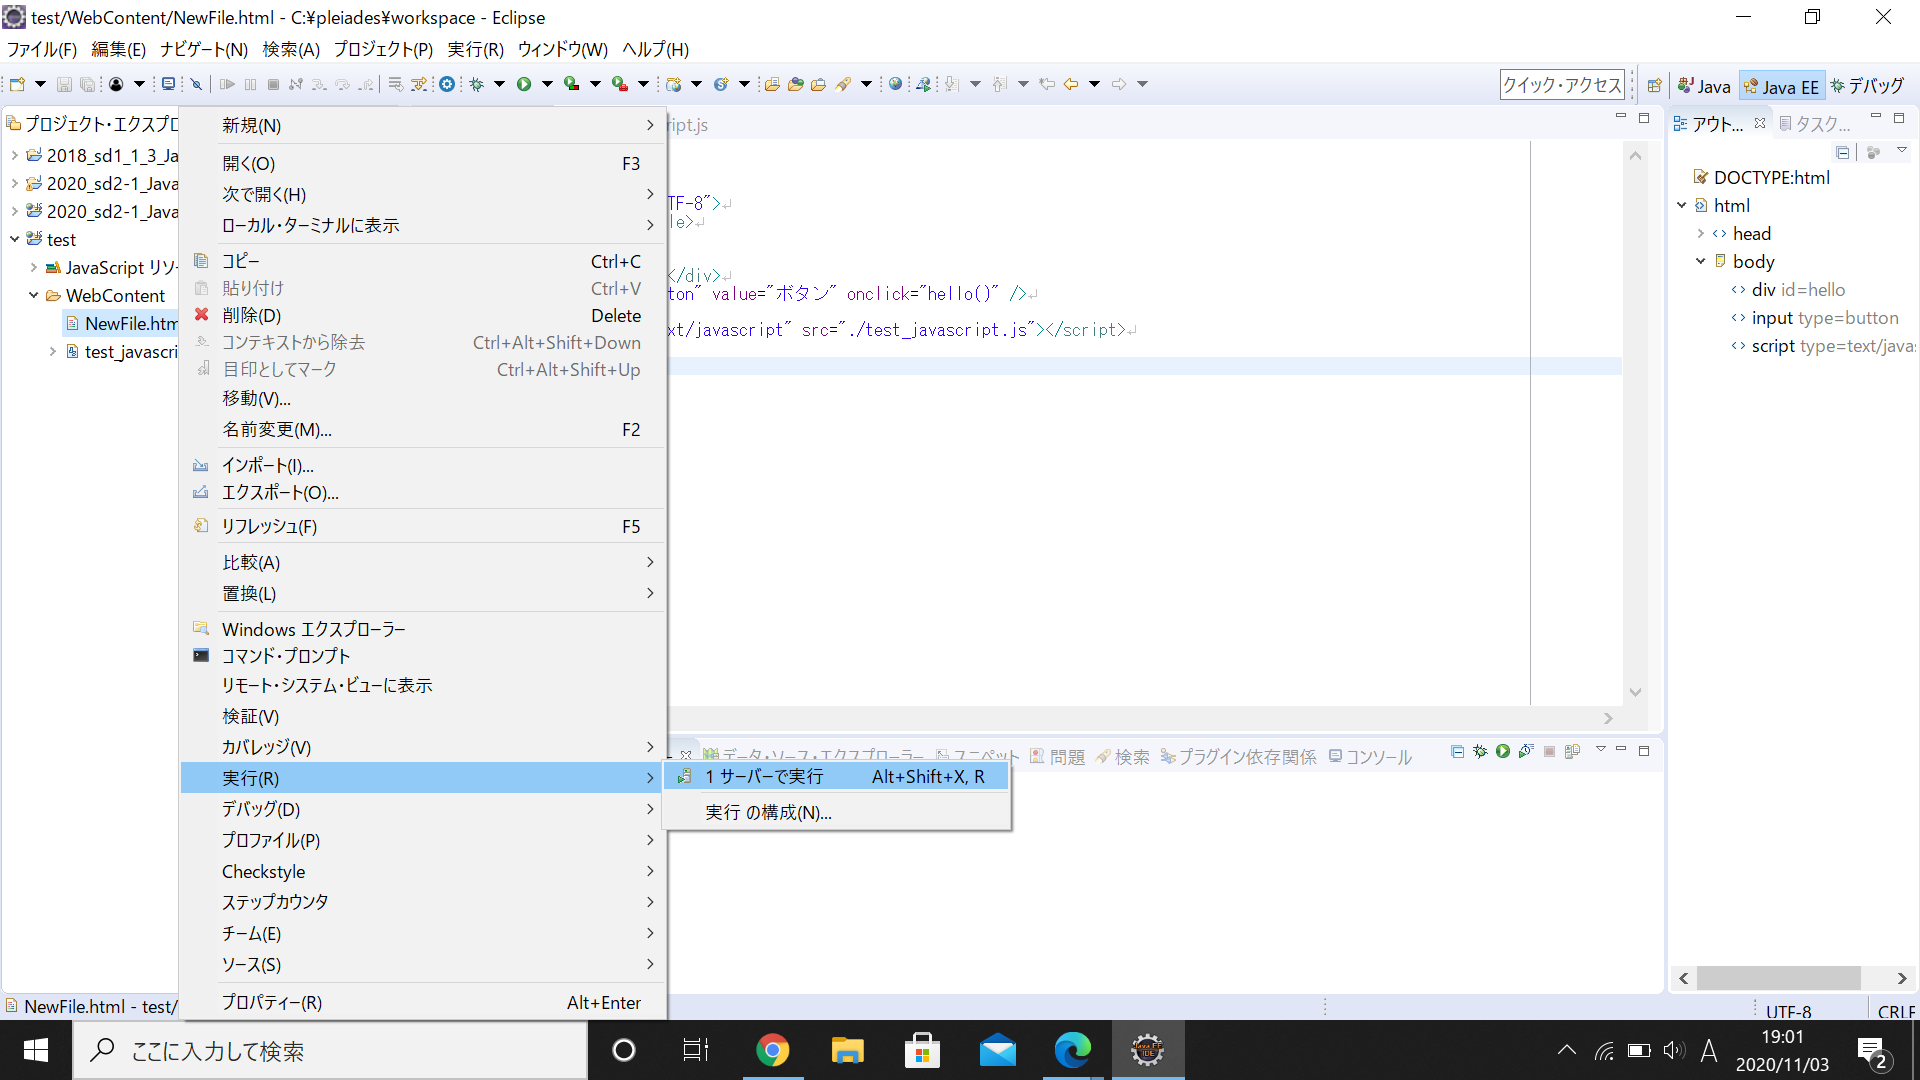Image resolution: width=1920 pixels, height=1080 pixels.
Task: Start the server with the Servers view play icon
Action: (1503, 752)
